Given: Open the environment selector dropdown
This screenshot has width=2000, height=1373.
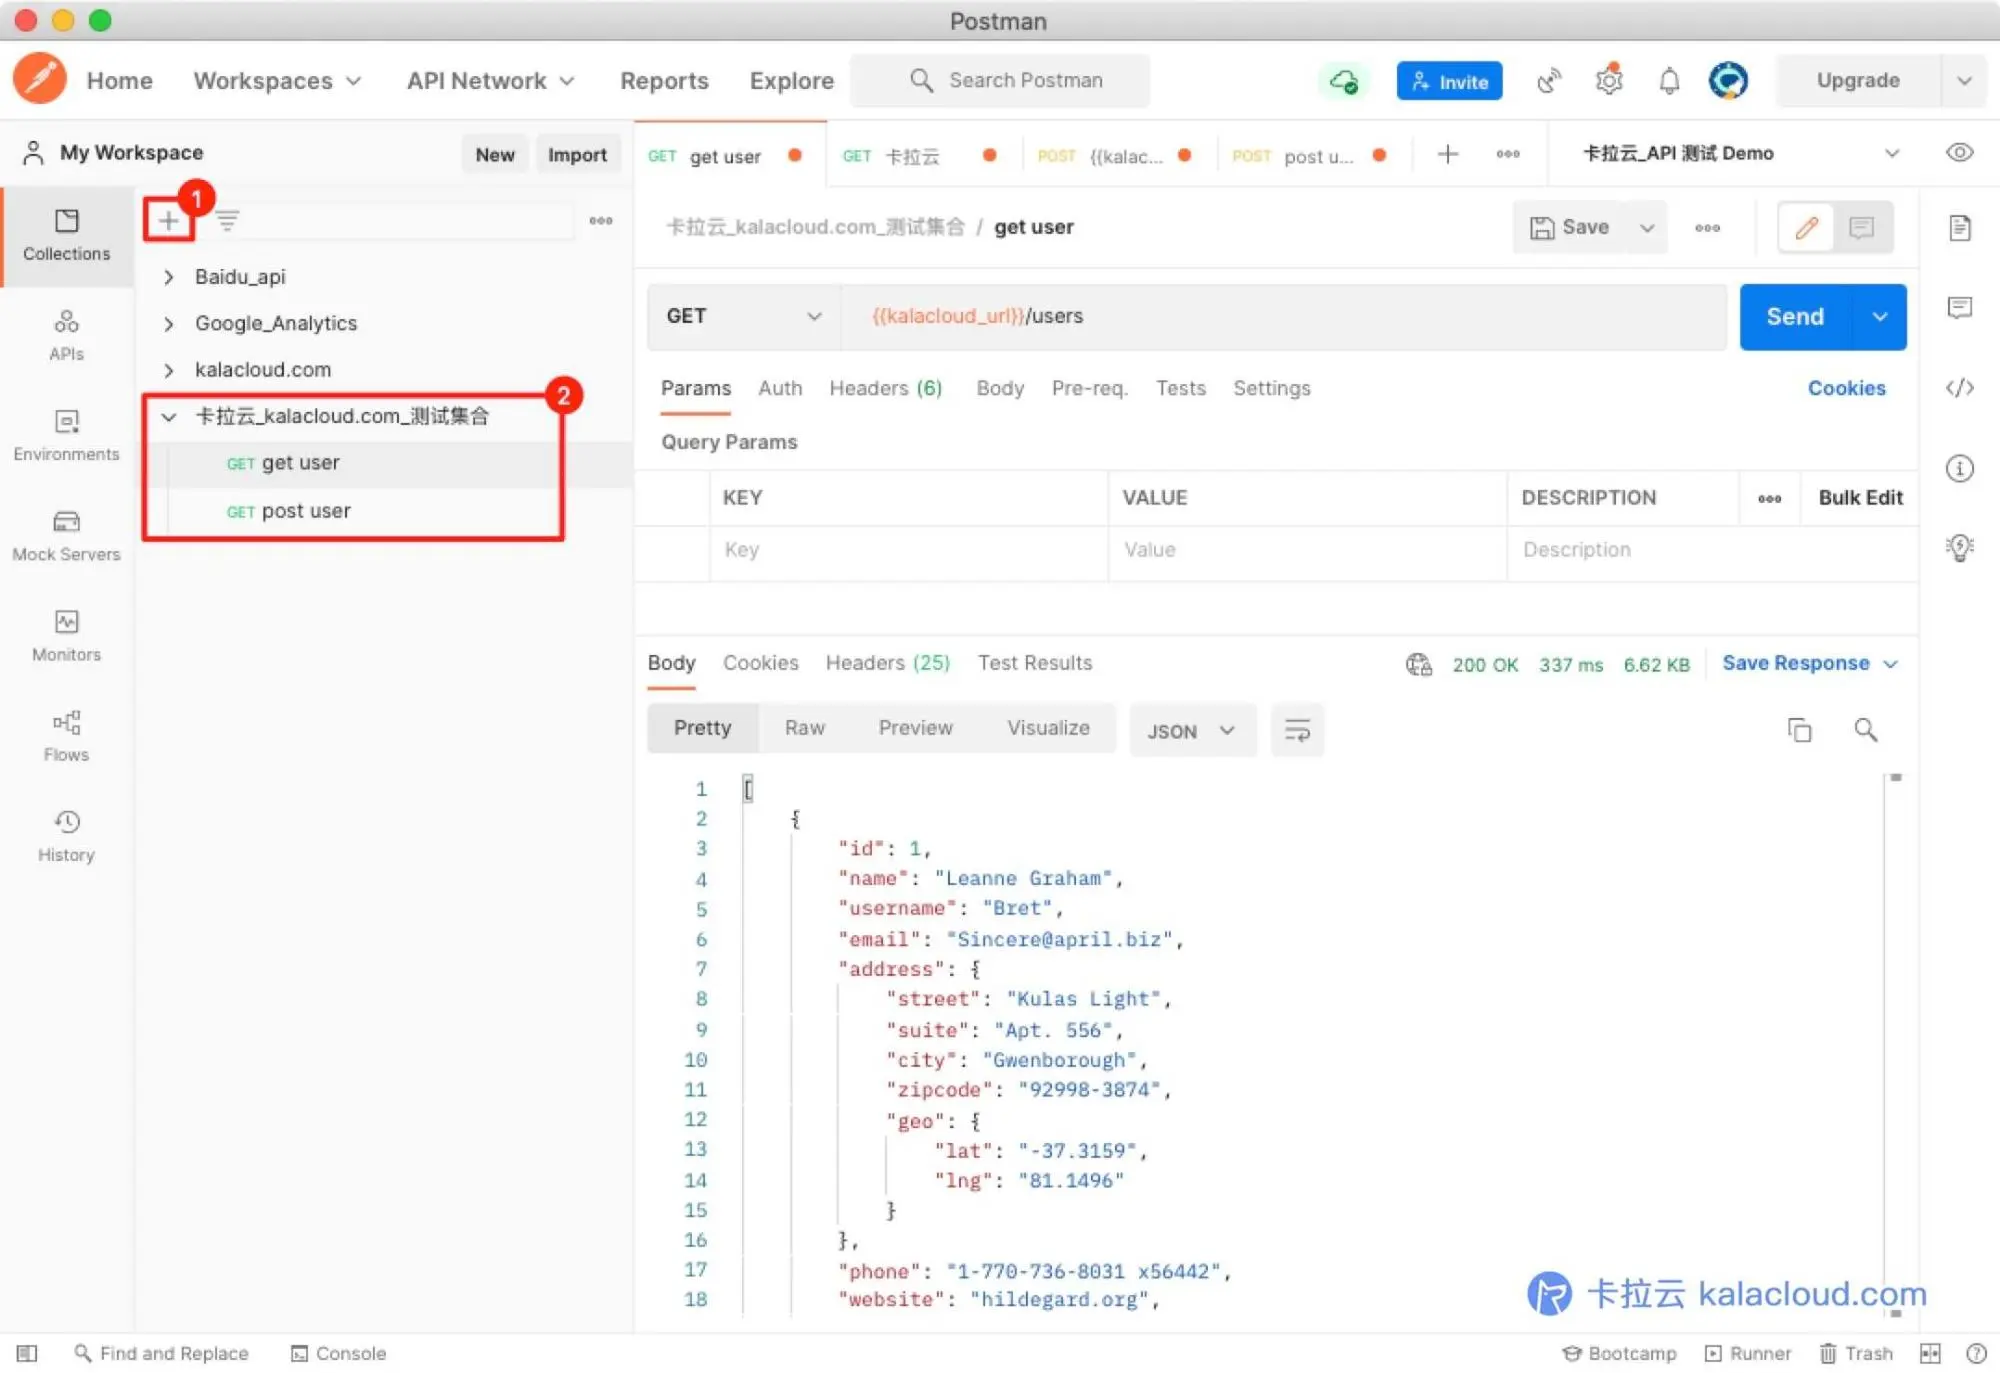Looking at the screenshot, I should (x=1740, y=153).
